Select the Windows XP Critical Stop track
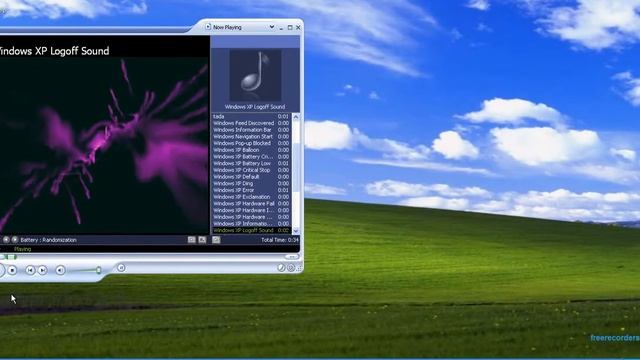This screenshot has height=360, width=640. (251, 170)
